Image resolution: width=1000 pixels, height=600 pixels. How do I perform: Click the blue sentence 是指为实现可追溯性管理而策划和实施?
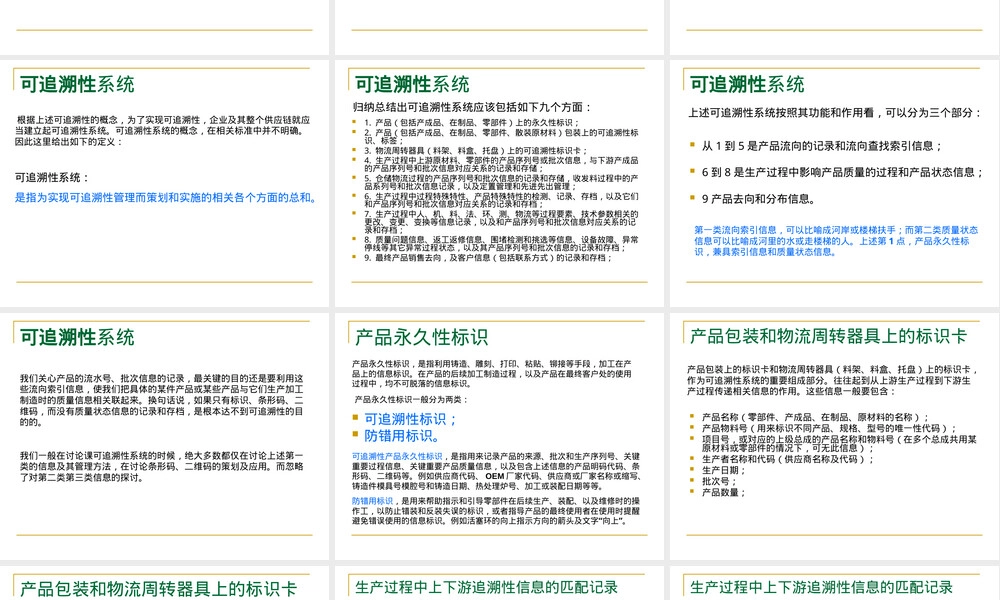tap(166, 198)
